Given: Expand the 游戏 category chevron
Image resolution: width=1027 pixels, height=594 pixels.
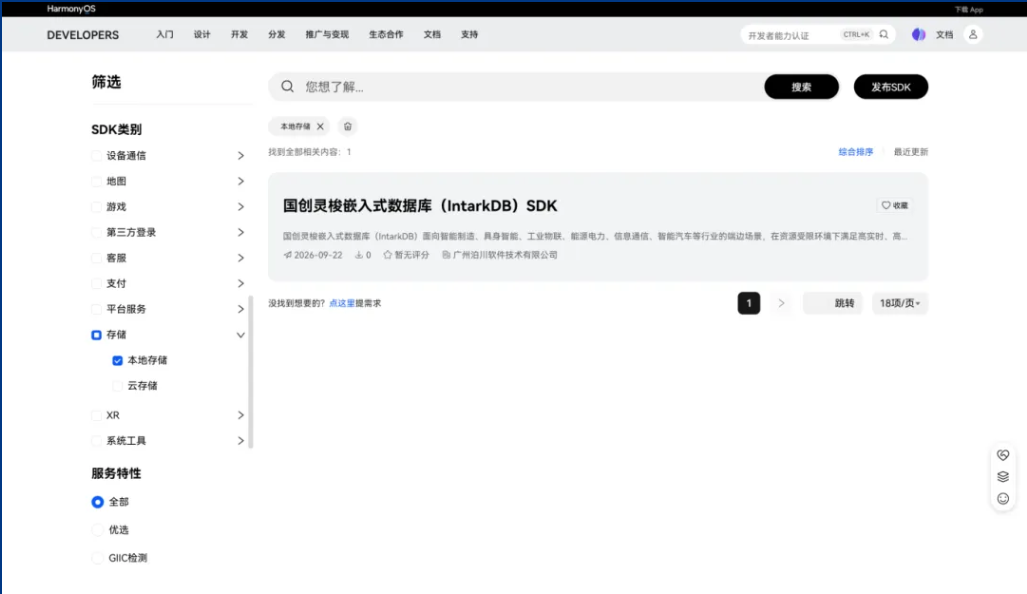Looking at the screenshot, I should pos(240,207).
